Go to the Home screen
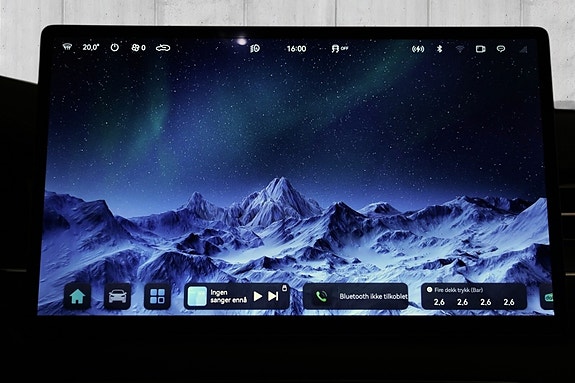The height and width of the screenshot is (383, 575). click(x=77, y=296)
